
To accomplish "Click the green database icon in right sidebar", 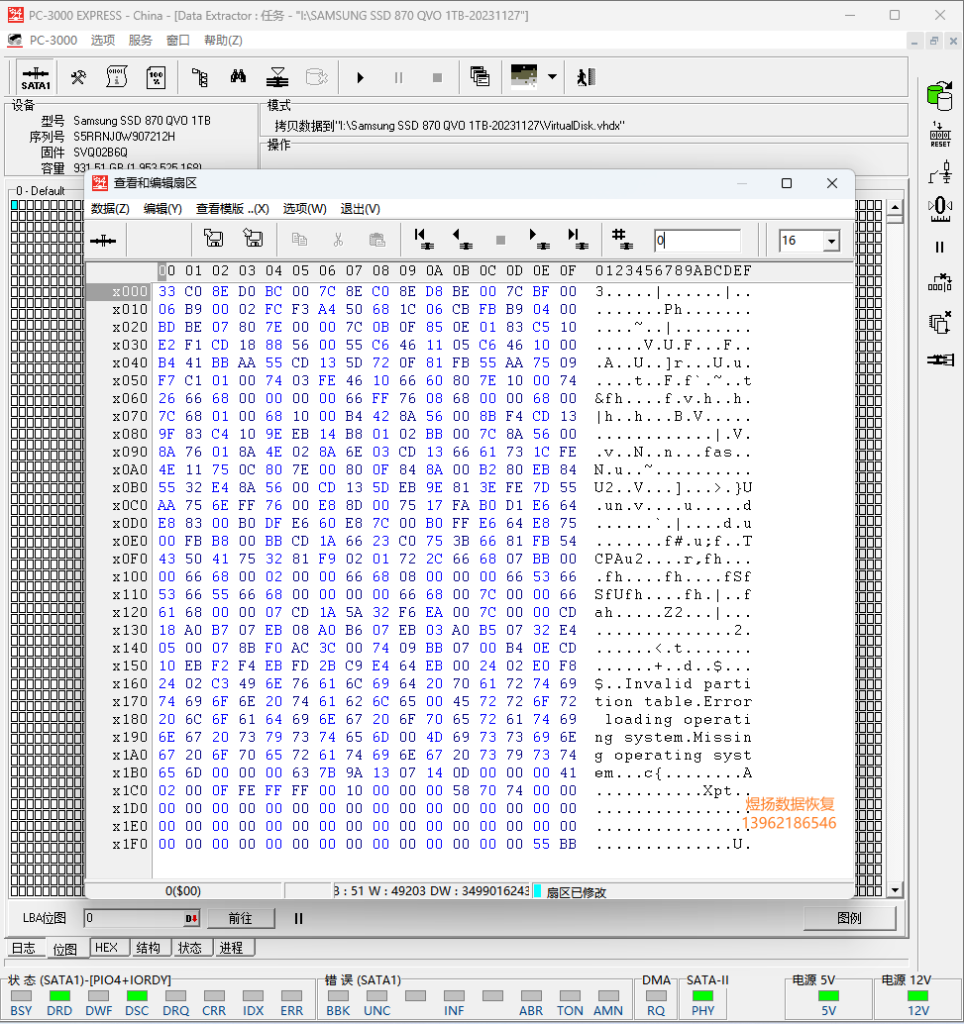I will [940, 96].
